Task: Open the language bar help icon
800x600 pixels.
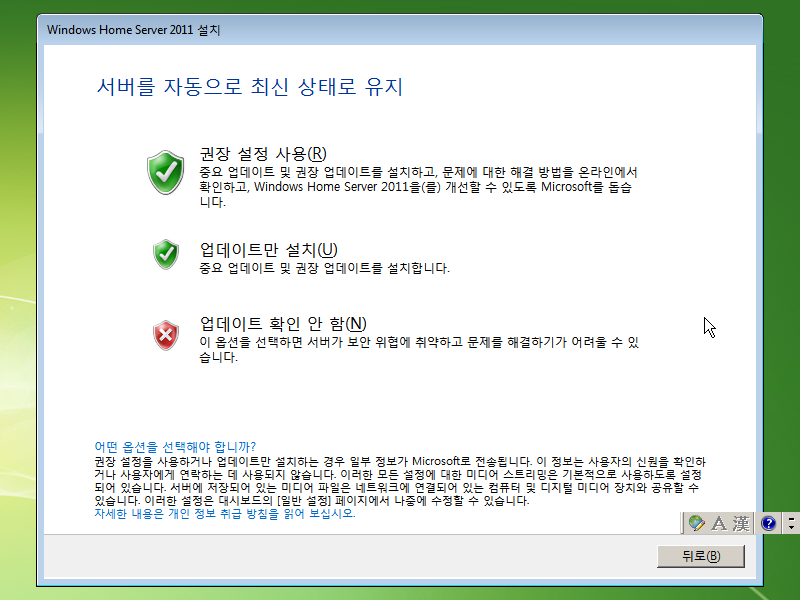Action: click(768, 523)
